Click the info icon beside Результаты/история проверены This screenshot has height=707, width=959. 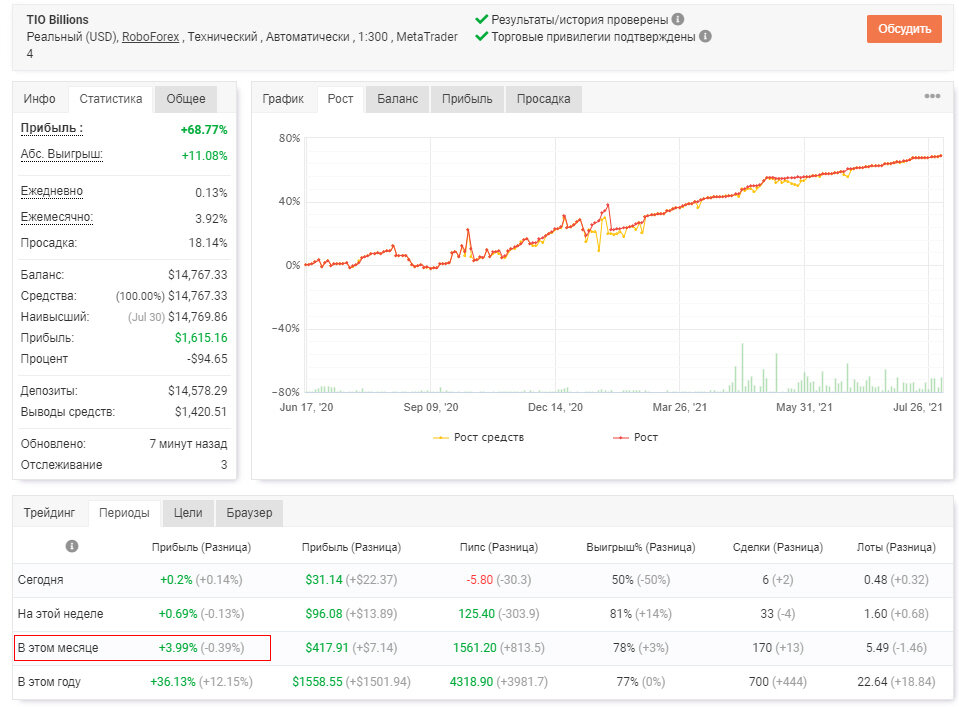pos(678,20)
